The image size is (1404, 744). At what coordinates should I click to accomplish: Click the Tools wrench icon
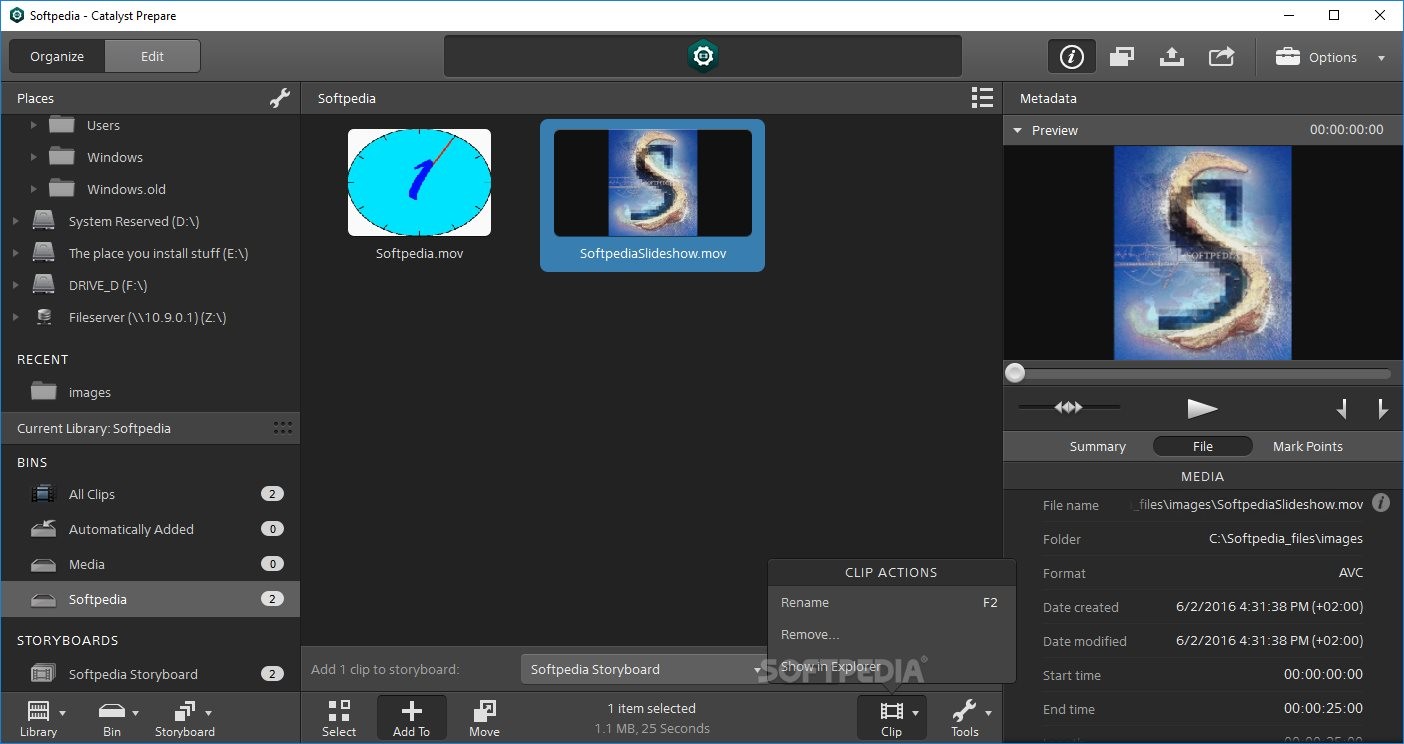(x=964, y=719)
